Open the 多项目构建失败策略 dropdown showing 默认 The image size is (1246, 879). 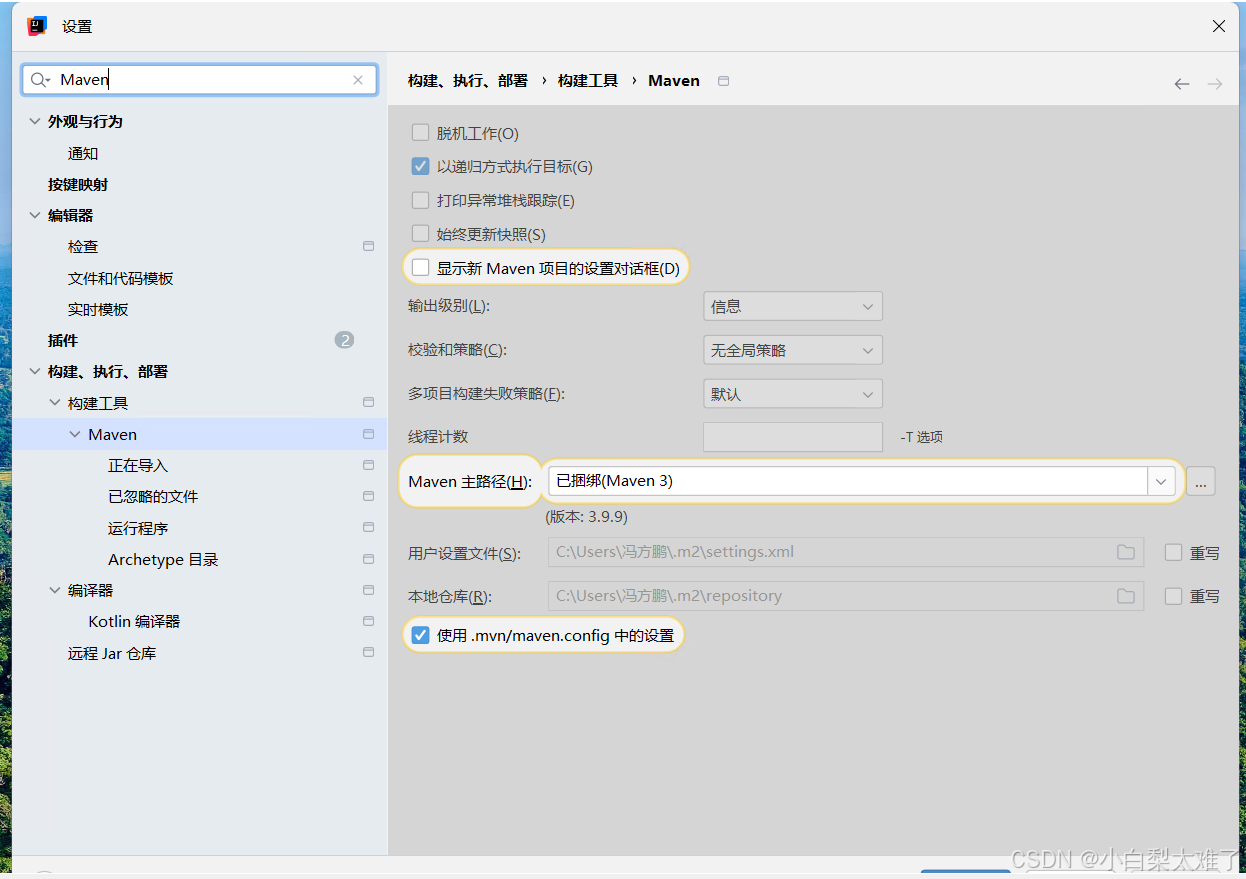coord(793,394)
